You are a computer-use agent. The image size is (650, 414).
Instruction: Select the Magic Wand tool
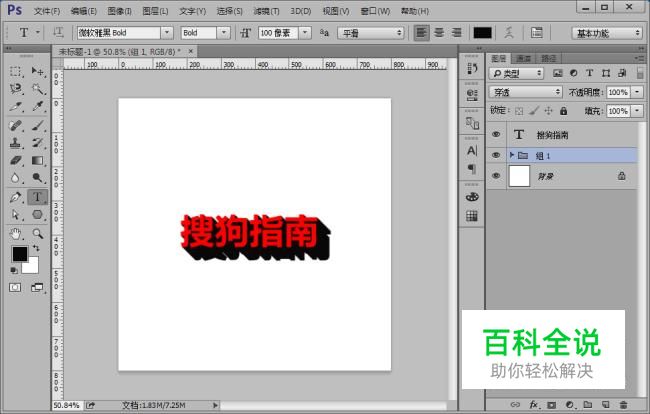point(38,89)
